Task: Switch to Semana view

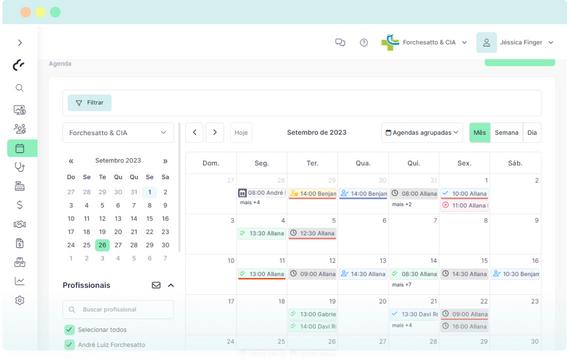Action: (x=507, y=133)
